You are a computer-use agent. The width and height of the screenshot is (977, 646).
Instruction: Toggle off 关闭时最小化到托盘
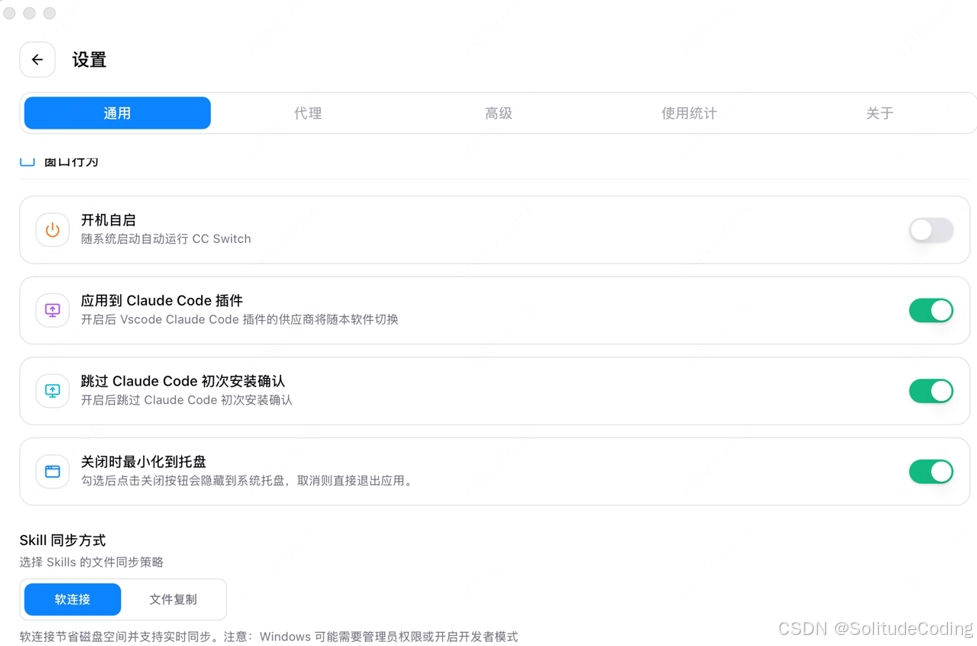930,471
